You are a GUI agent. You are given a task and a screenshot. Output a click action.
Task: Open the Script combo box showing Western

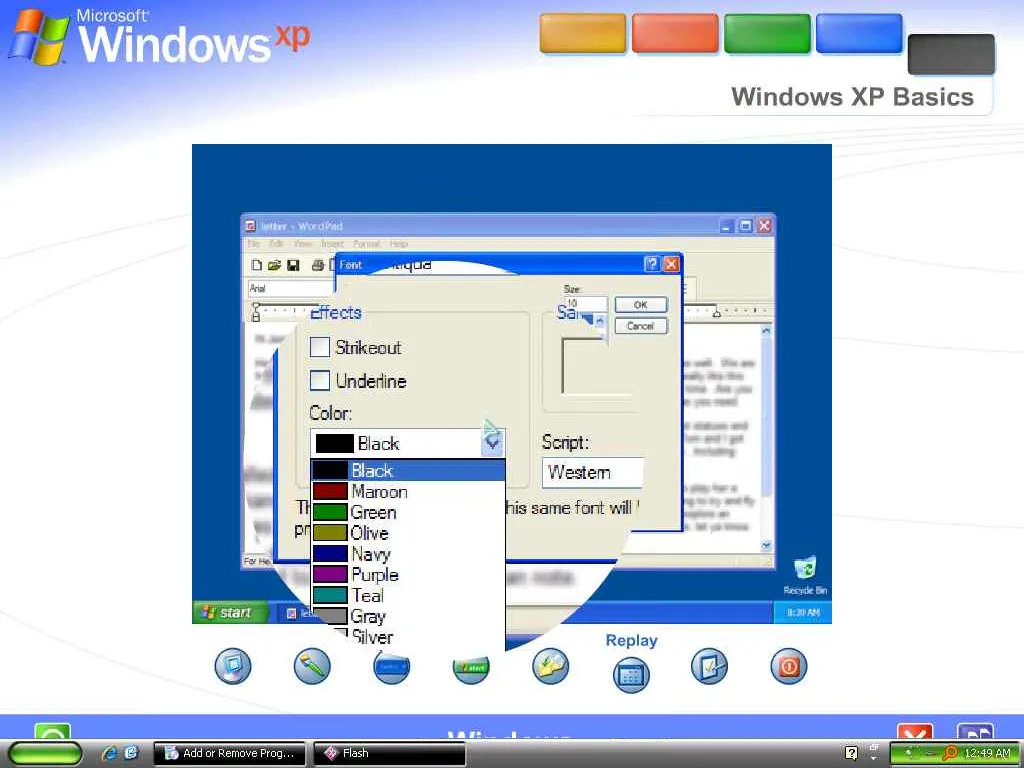click(592, 472)
